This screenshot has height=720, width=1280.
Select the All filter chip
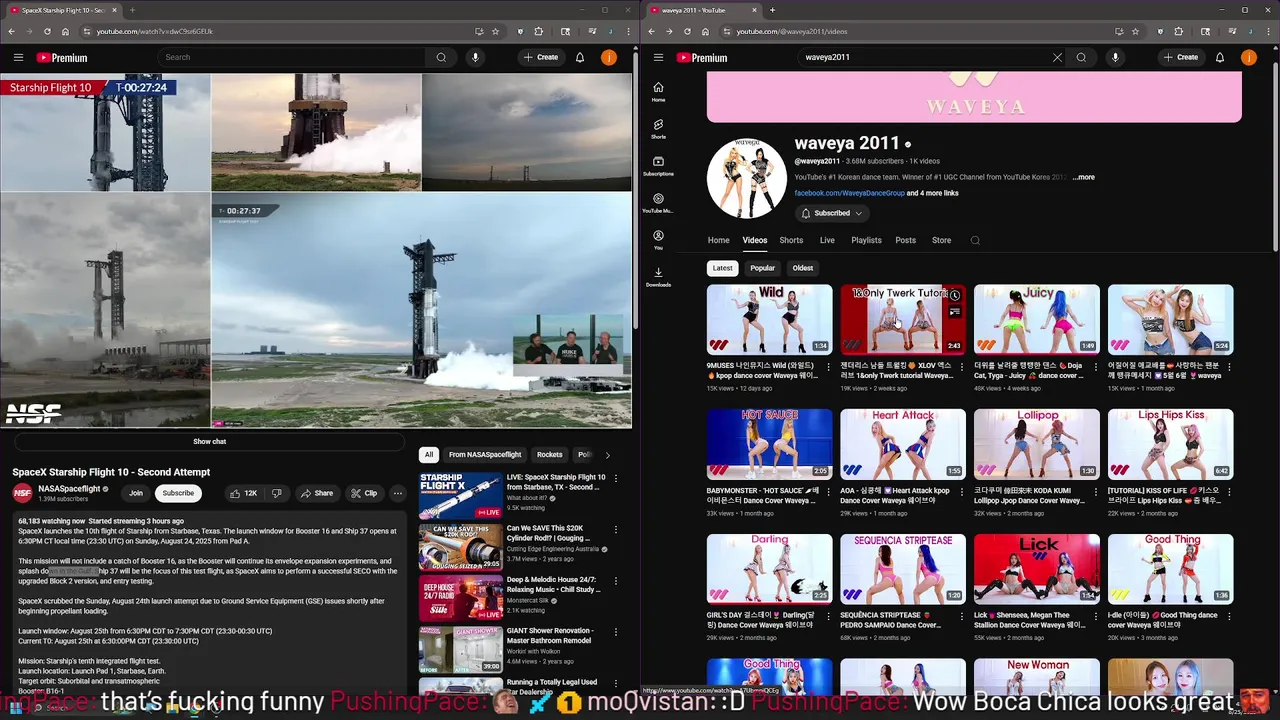(428, 455)
